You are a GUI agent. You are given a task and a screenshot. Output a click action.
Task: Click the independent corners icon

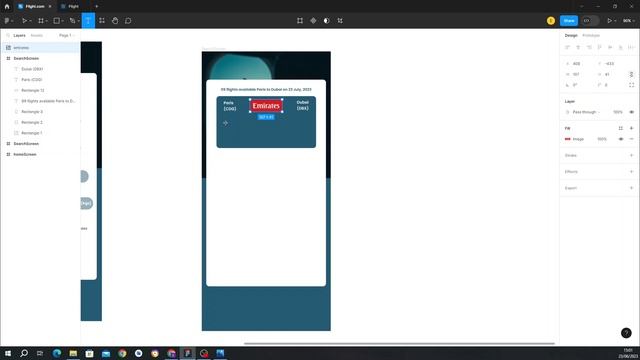[631, 85]
